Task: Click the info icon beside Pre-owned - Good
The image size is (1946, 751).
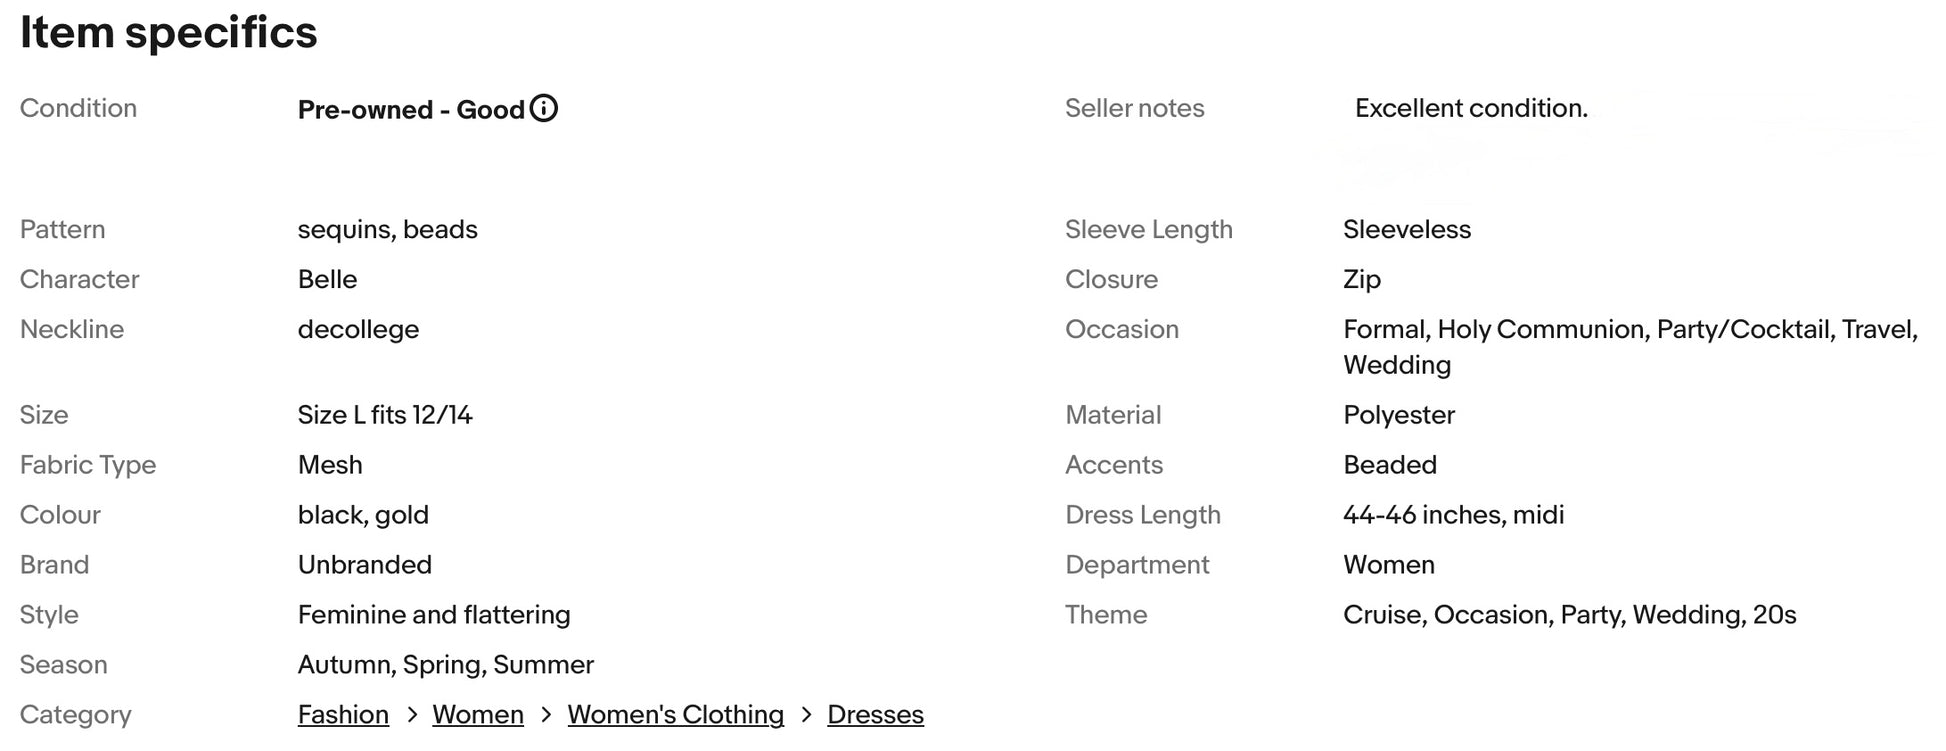Action: click(543, 108)
